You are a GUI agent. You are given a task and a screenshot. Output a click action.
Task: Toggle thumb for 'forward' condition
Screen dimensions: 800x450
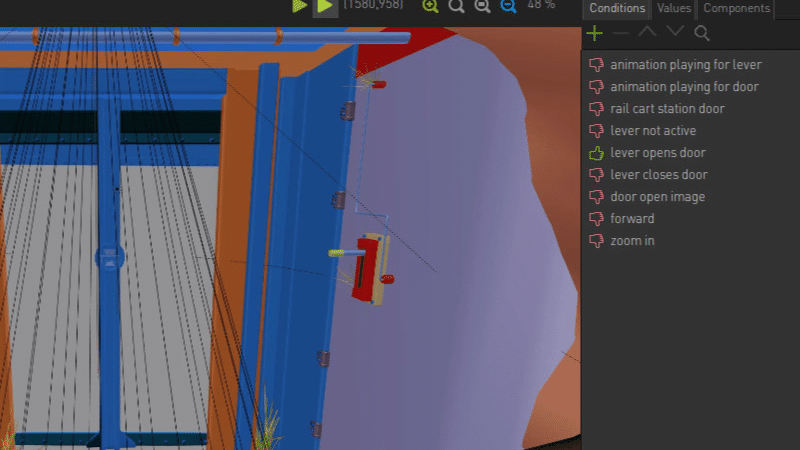click(x=596, y=219)
